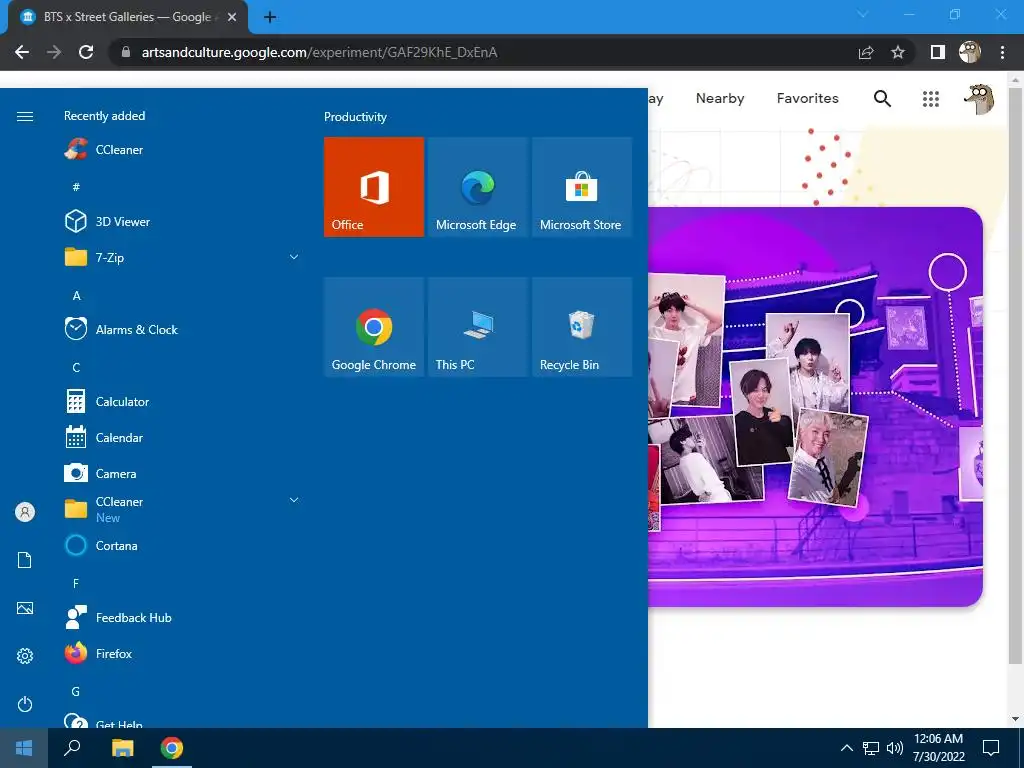Search Google Arts & Culture
Viewport: 1024px width, 768px height.
[x=882, y=99]
